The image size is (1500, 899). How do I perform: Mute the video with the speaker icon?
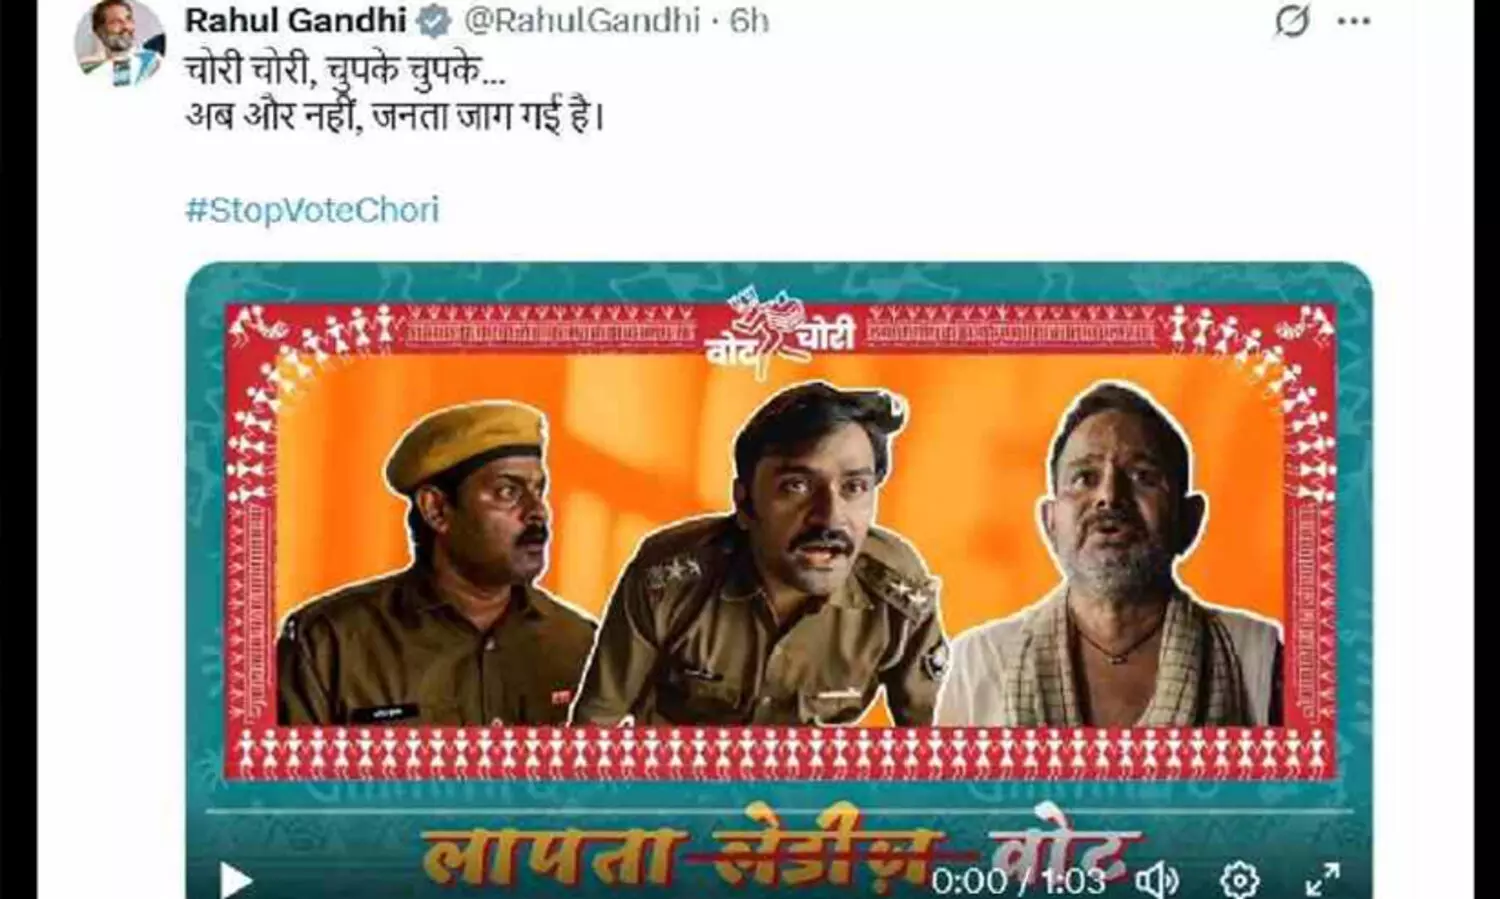(1158, 880)
